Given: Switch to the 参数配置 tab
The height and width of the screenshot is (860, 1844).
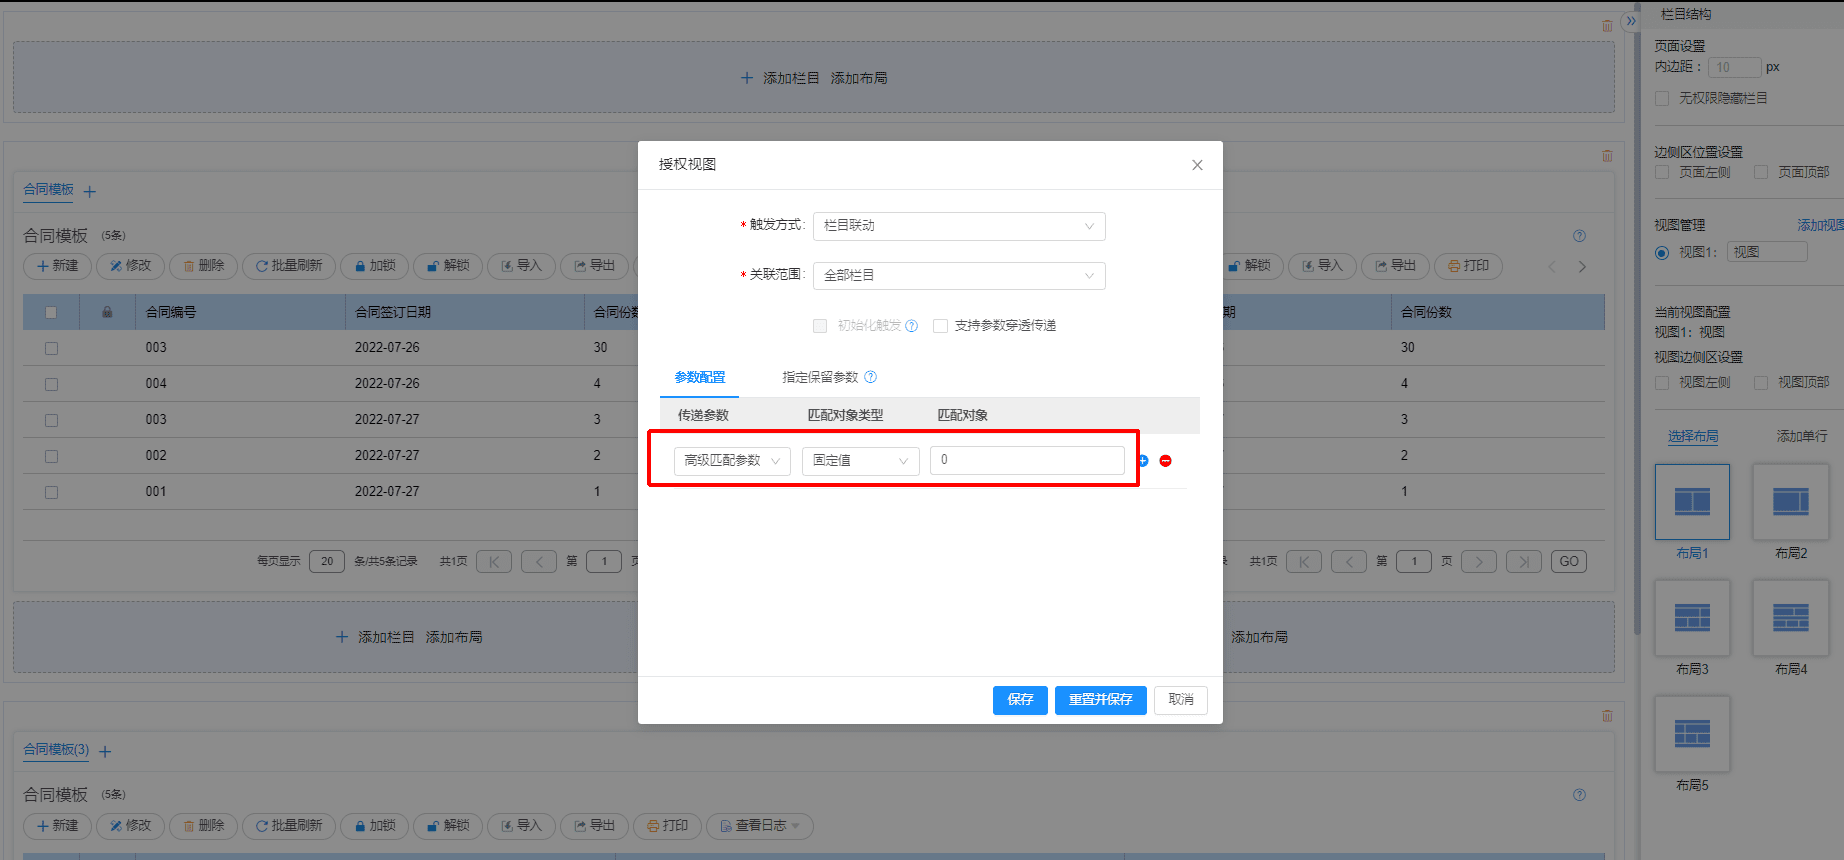Looking at the screenshot, I should pos(700,377).
